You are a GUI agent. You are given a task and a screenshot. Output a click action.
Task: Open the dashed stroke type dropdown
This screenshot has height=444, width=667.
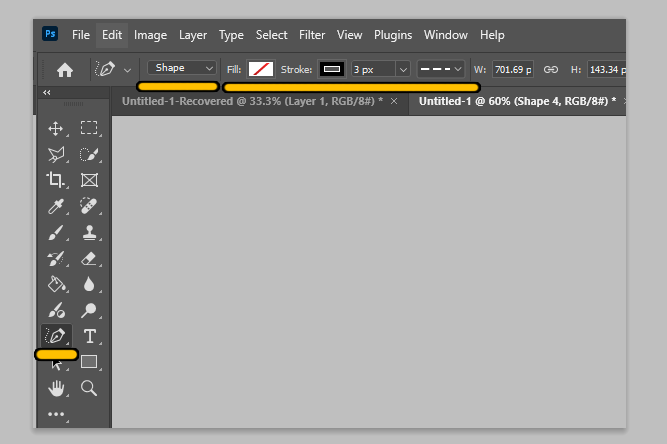pyautogui.click(x=440, y=69)
